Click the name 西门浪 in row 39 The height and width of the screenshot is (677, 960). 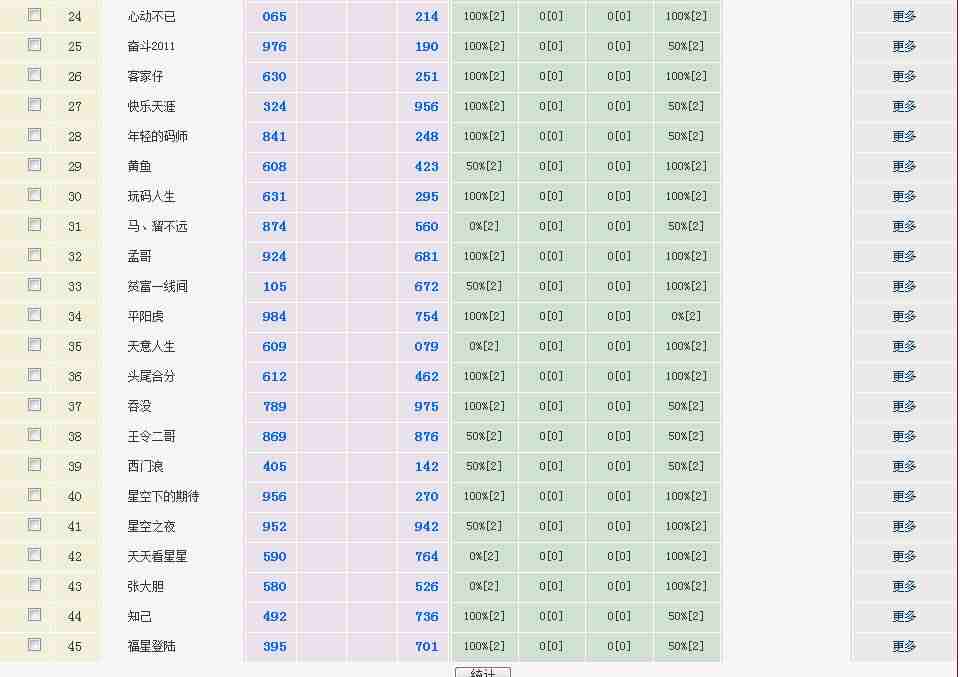click(x=145, y=466)
